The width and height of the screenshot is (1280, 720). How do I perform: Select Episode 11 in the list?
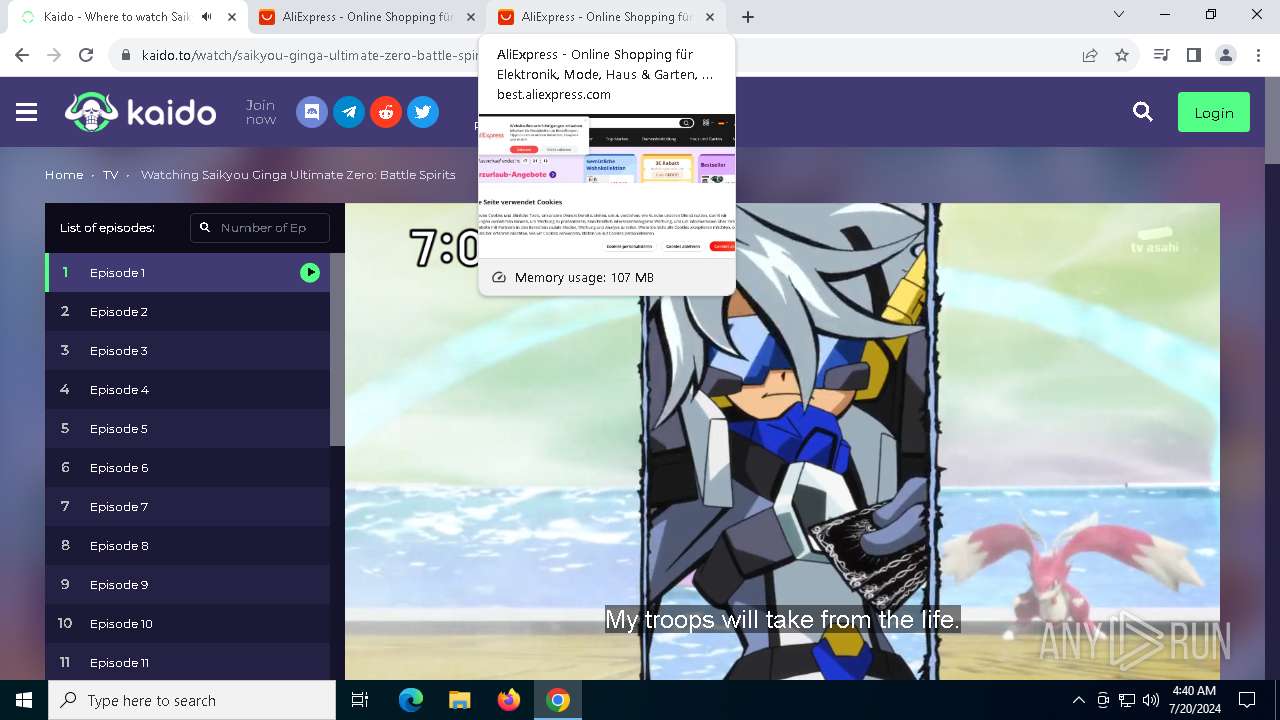[187, 662]
